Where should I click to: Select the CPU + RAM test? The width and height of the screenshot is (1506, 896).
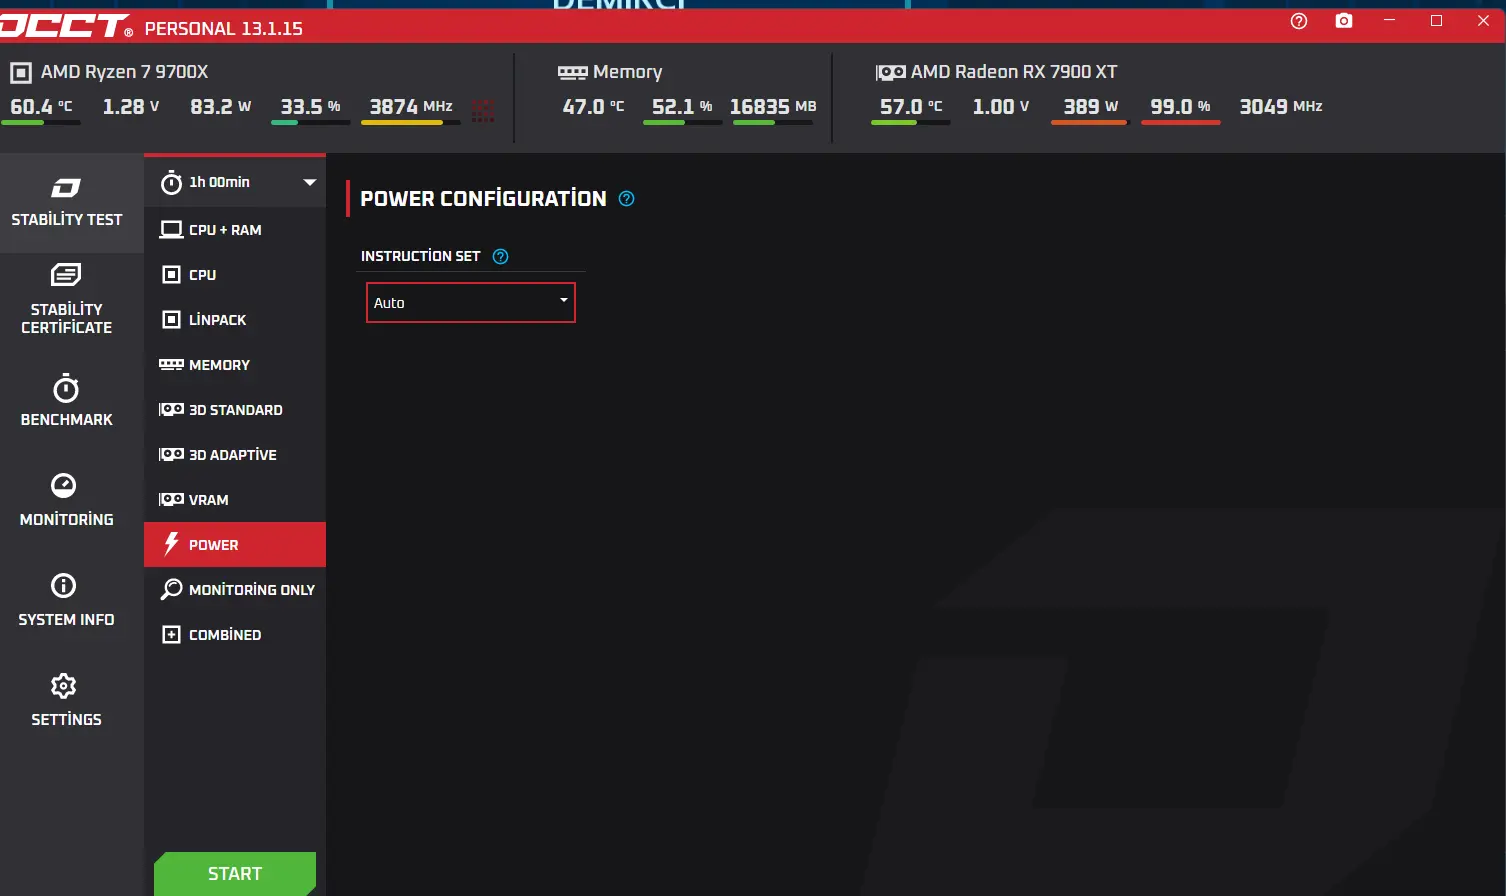tap(235, 230)
